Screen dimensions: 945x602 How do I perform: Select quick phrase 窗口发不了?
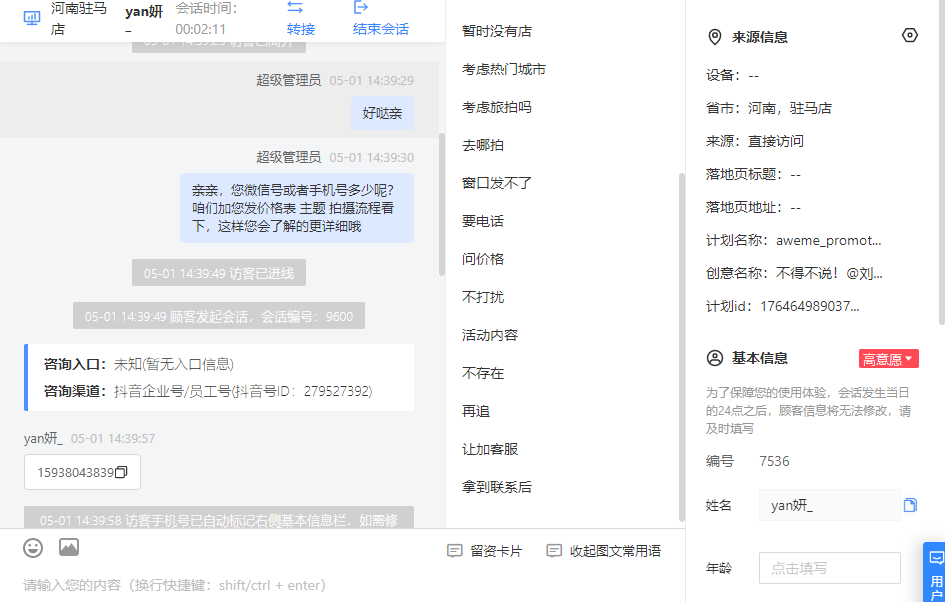497,183
